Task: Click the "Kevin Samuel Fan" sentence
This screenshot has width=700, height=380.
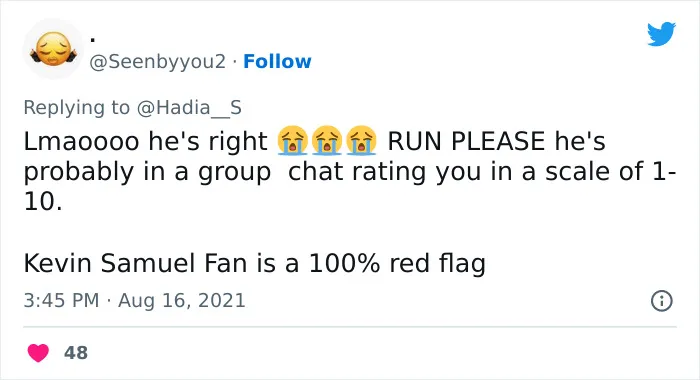Action: coord(254,263)
